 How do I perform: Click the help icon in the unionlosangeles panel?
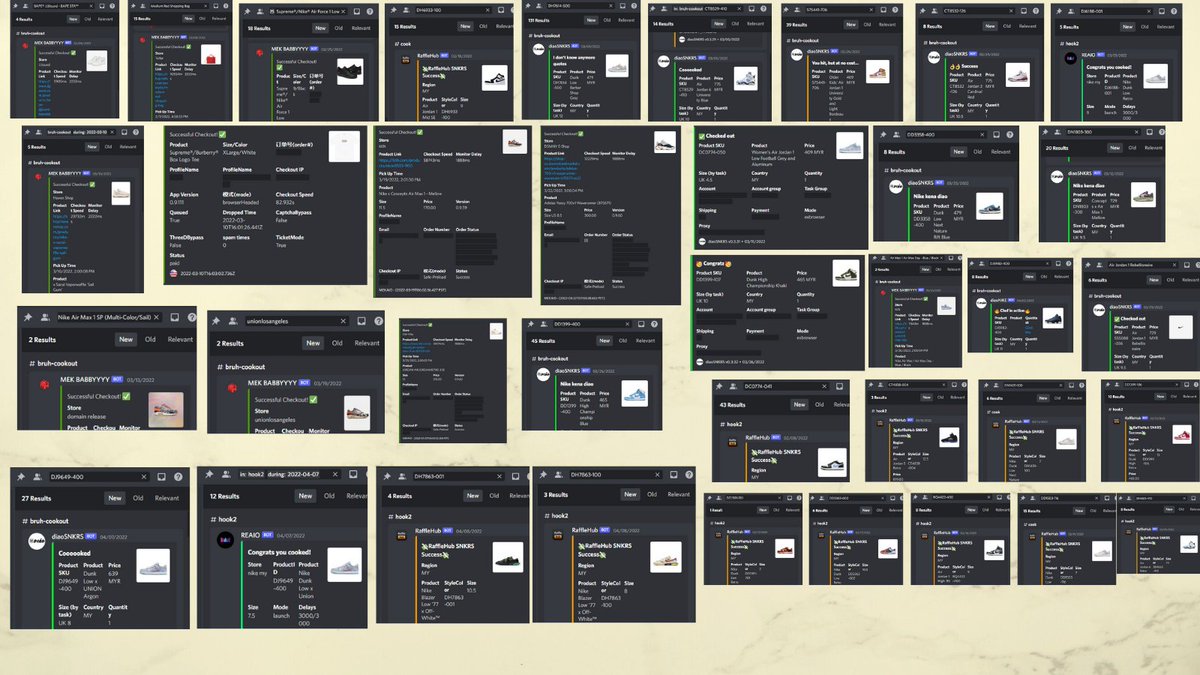click(x=378, y=321)
